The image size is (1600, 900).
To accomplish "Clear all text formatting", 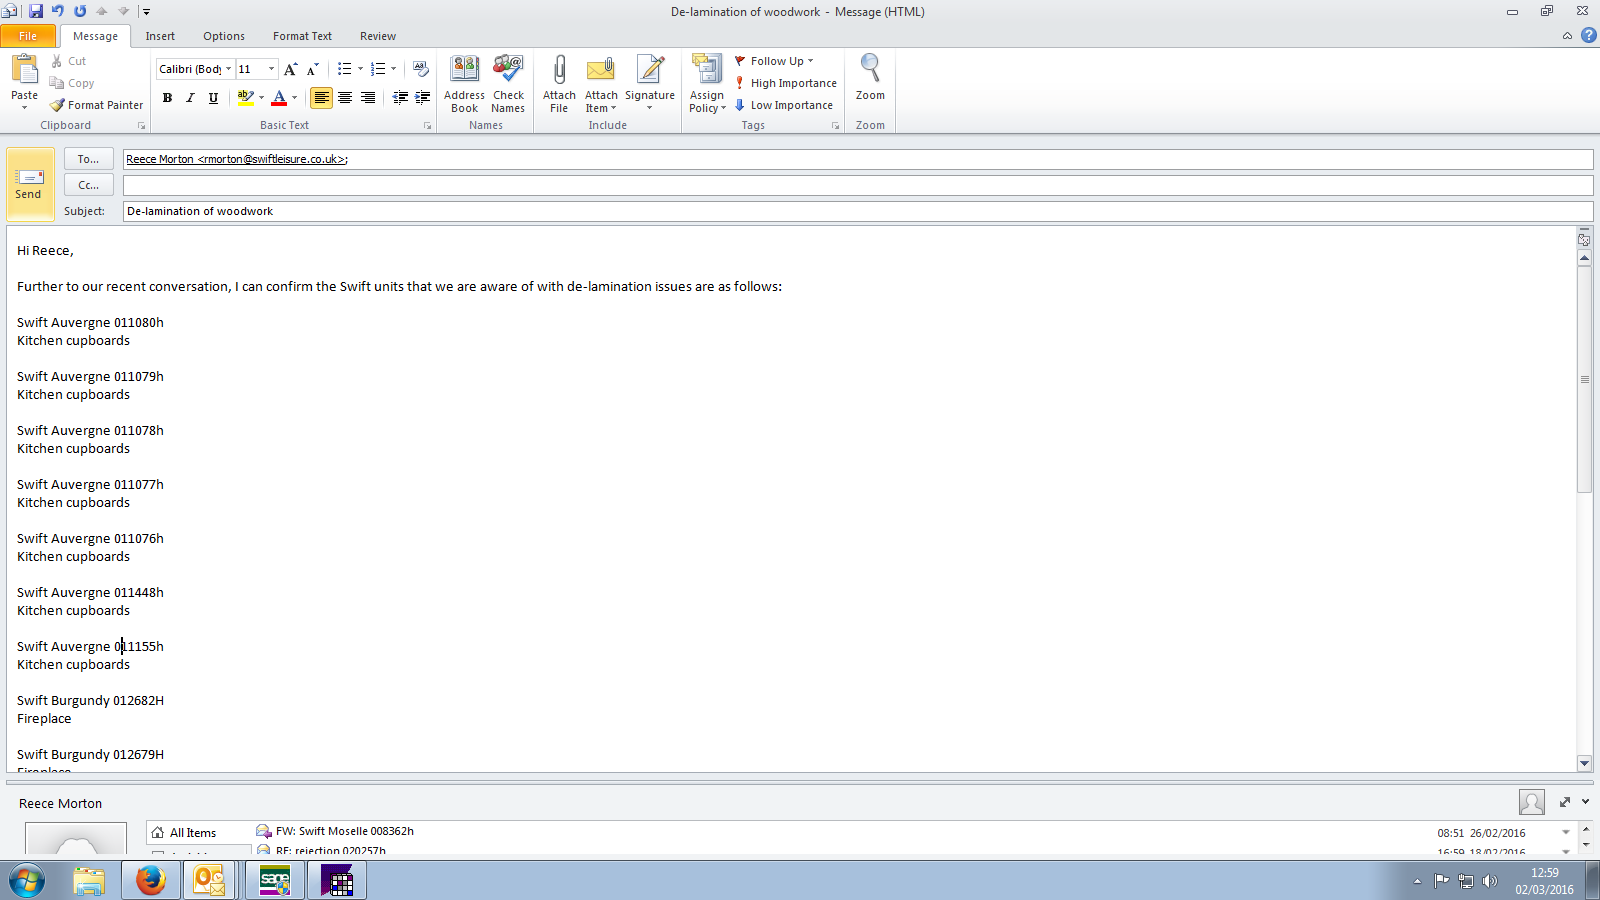I will click(x=421, y=69).
